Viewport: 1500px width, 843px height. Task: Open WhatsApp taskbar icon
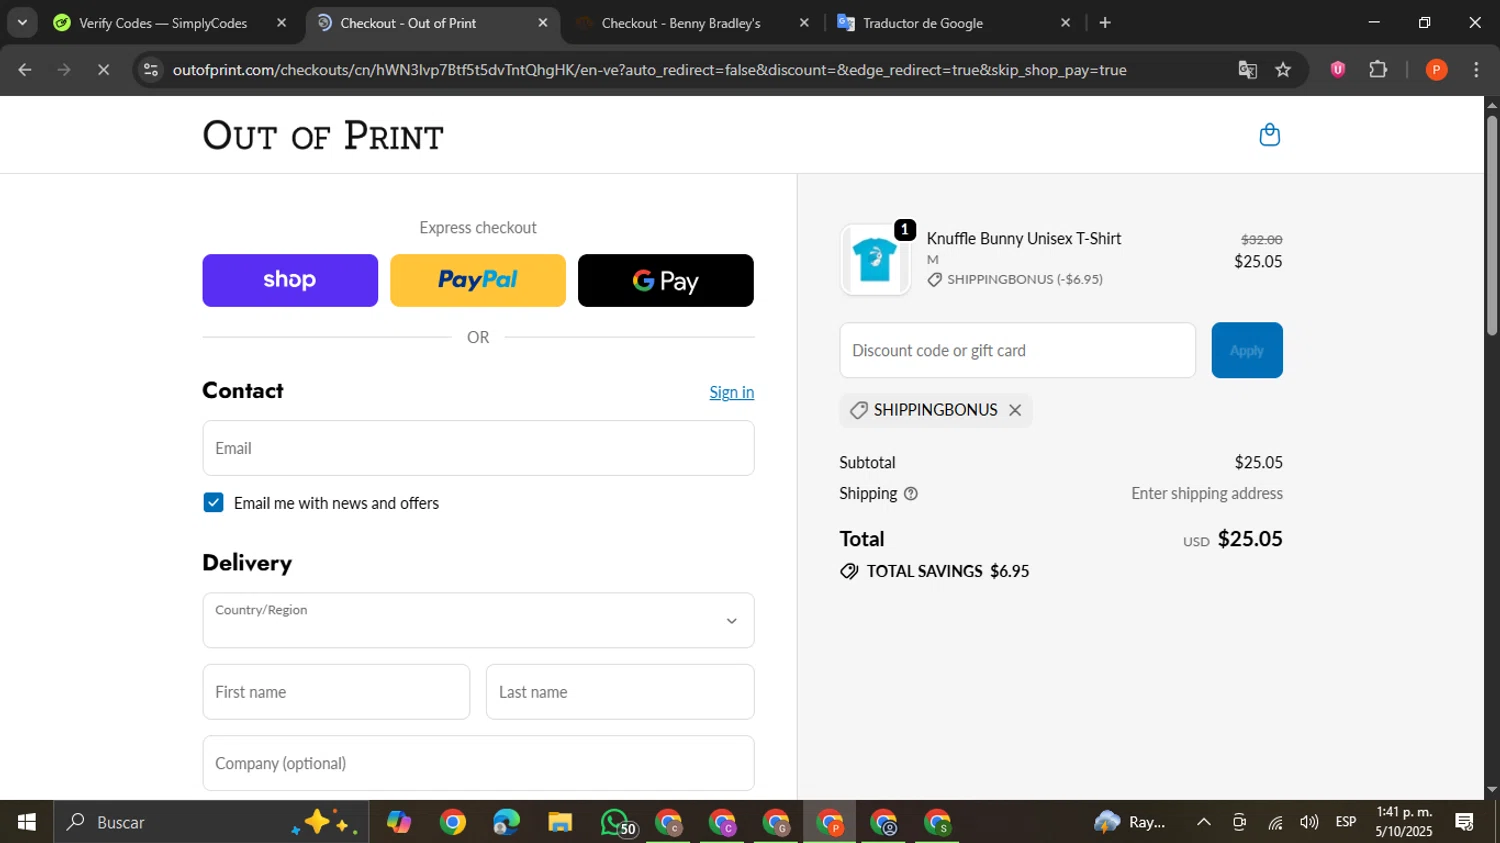(x=616, y=822)
